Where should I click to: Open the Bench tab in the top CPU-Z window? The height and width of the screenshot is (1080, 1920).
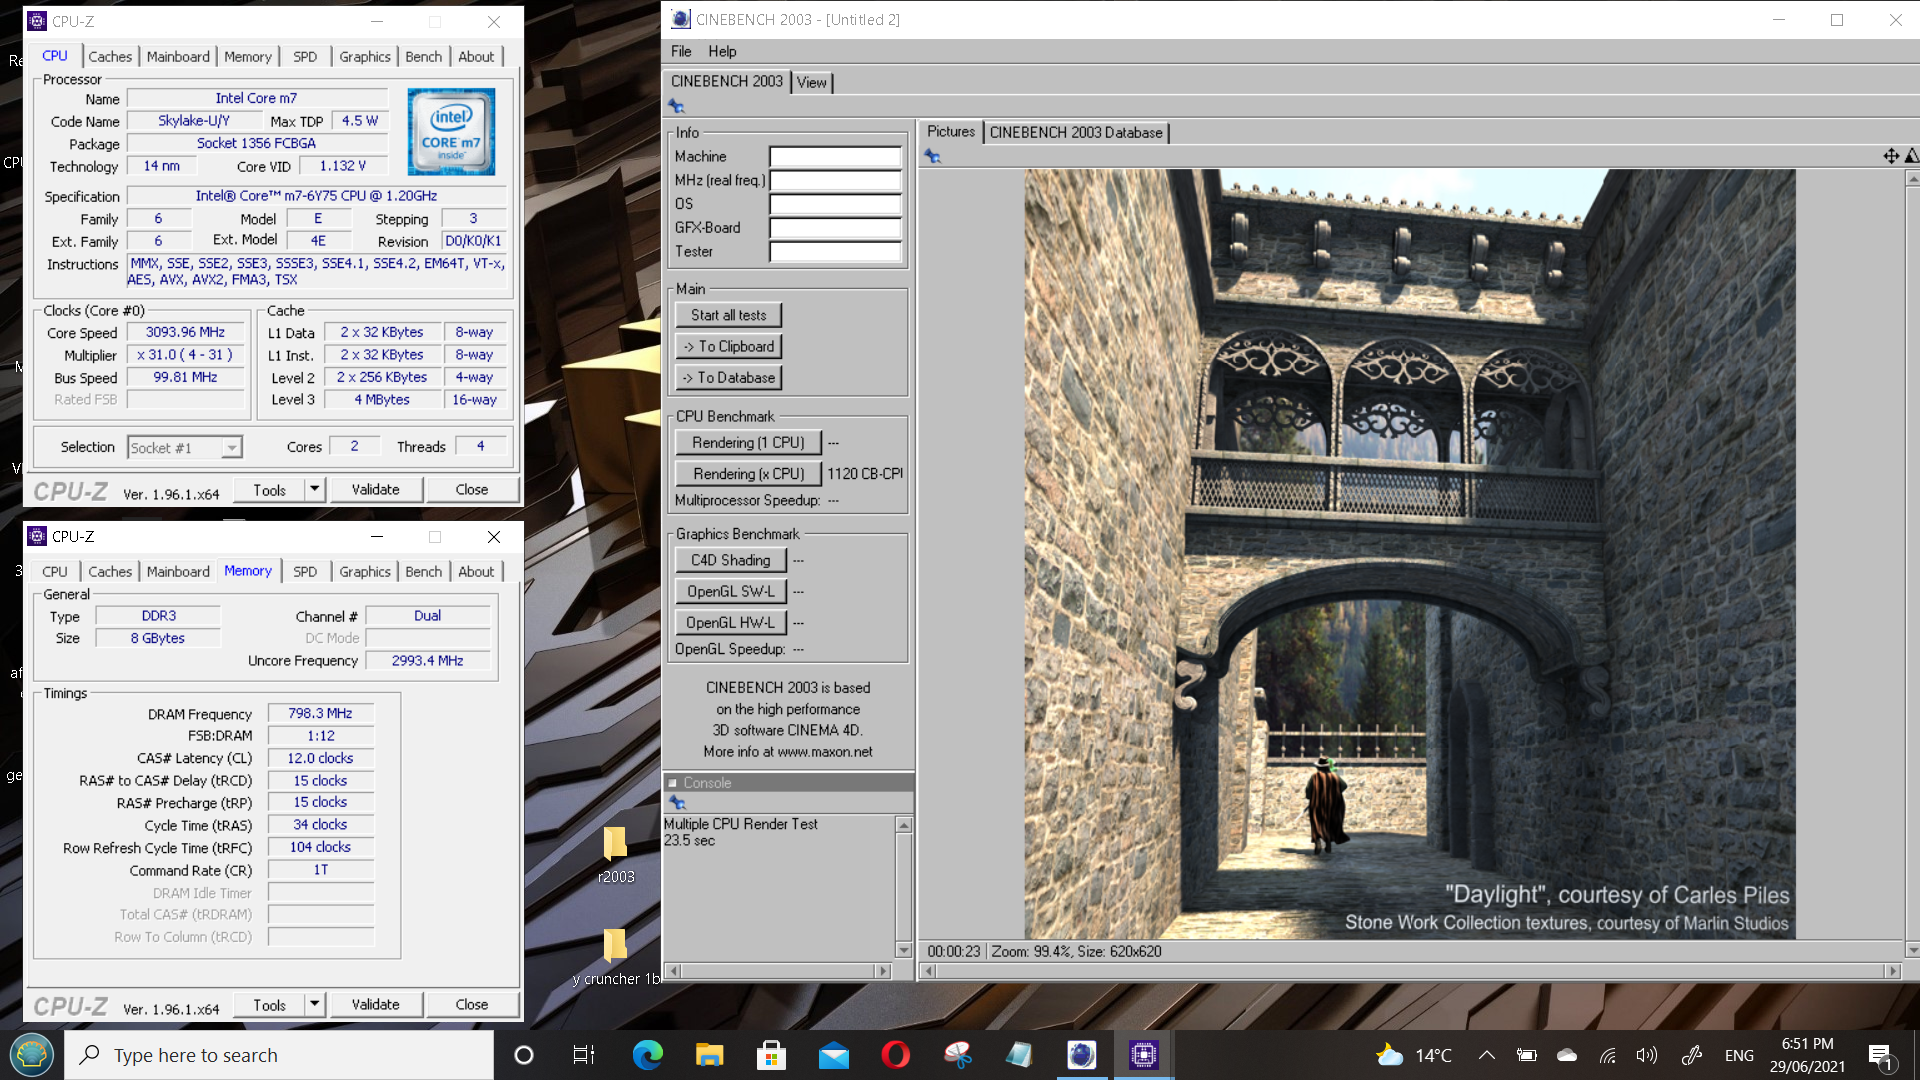[423, 57]
